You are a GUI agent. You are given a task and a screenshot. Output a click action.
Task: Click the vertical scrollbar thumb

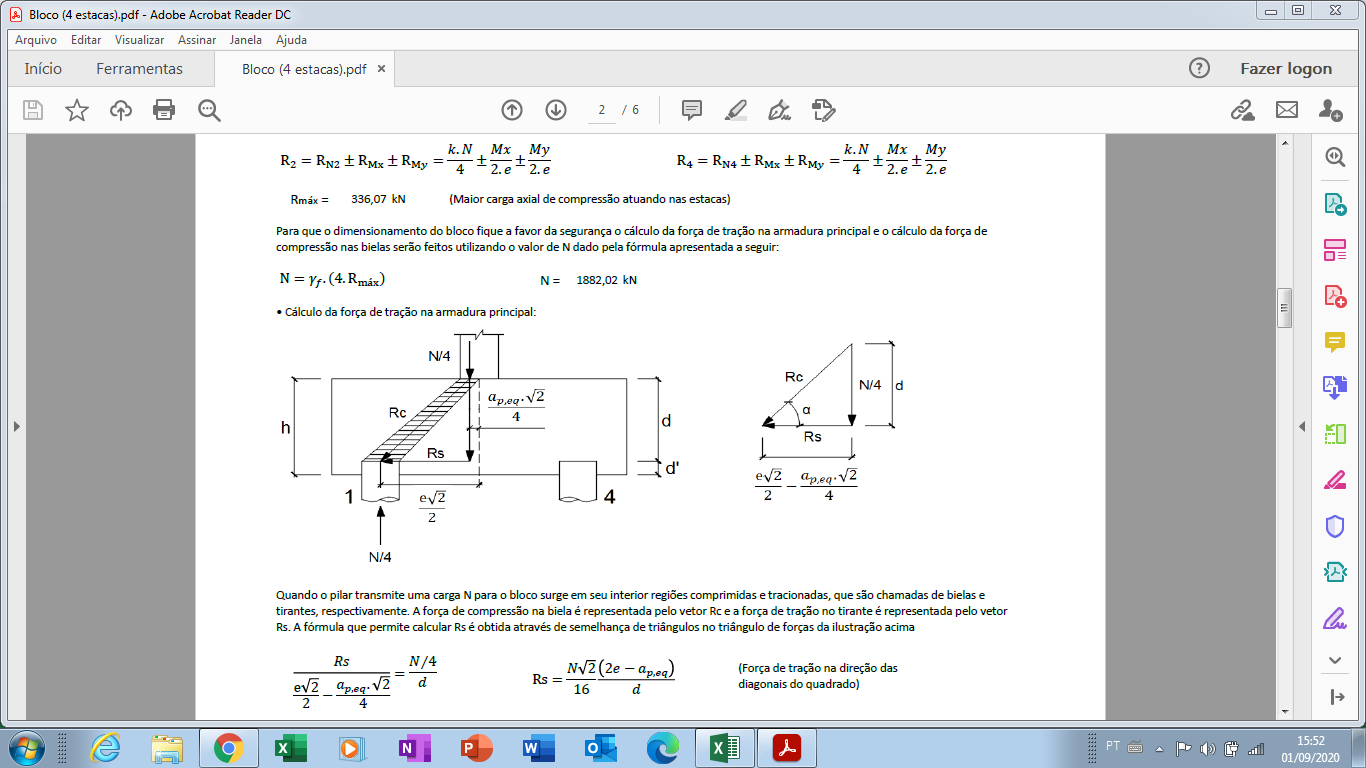[1283, 308]
